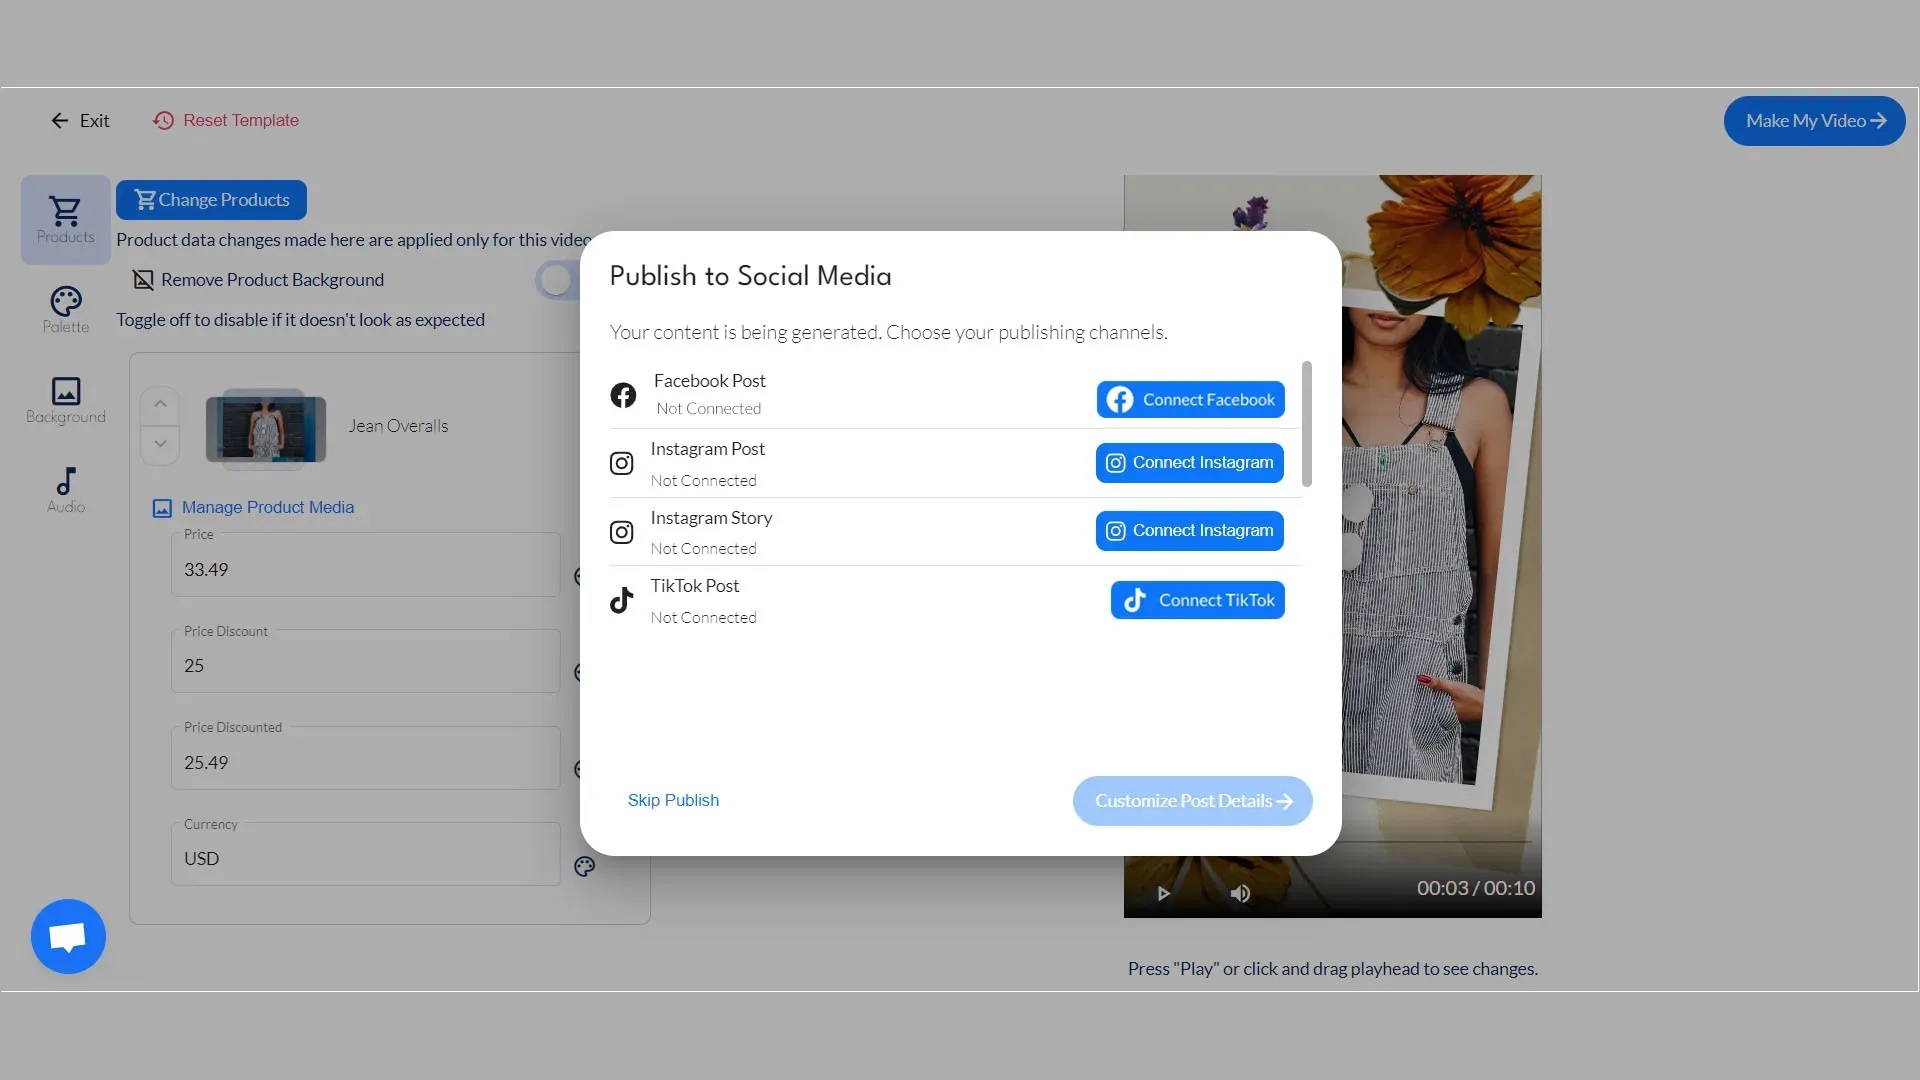Viewport: 1920px width, 1080px height.
Task: Click the Price Discount input field
Action: coord(365,666)
